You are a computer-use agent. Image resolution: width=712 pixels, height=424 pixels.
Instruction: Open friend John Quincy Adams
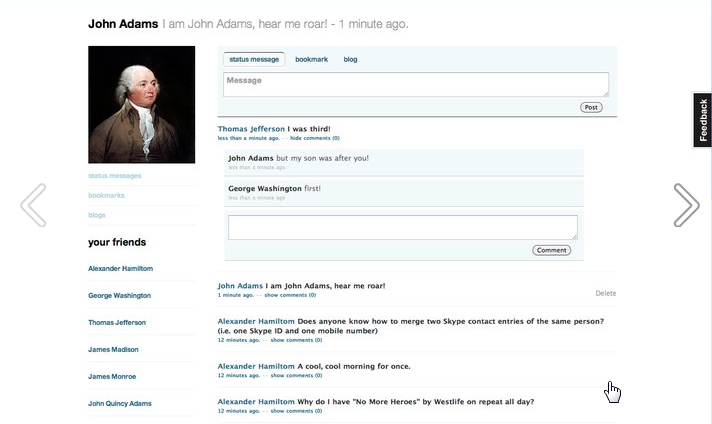(120, 403)
